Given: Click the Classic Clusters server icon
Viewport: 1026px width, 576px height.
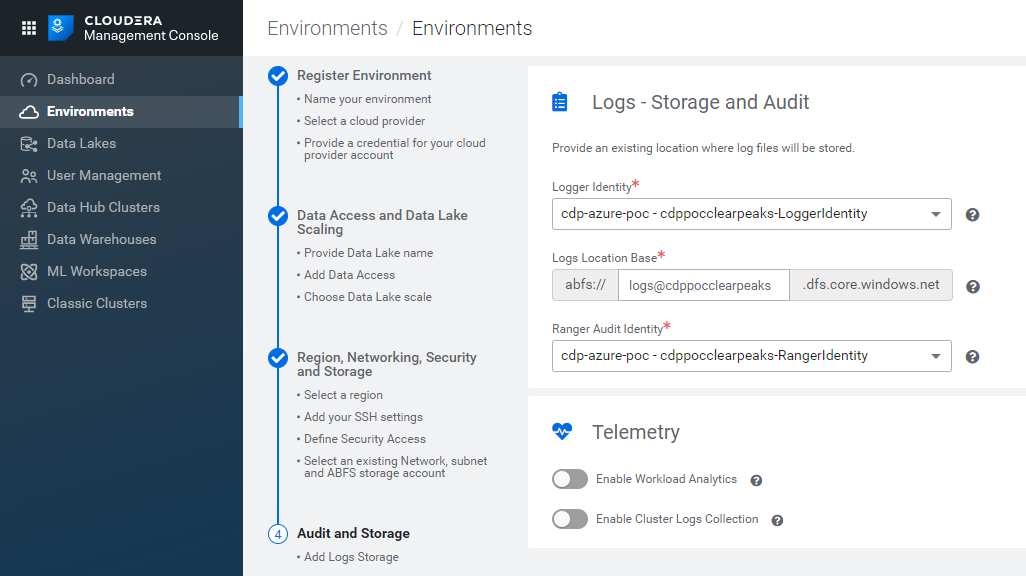Looking at the screenshot, I should [x=29, y=304].
